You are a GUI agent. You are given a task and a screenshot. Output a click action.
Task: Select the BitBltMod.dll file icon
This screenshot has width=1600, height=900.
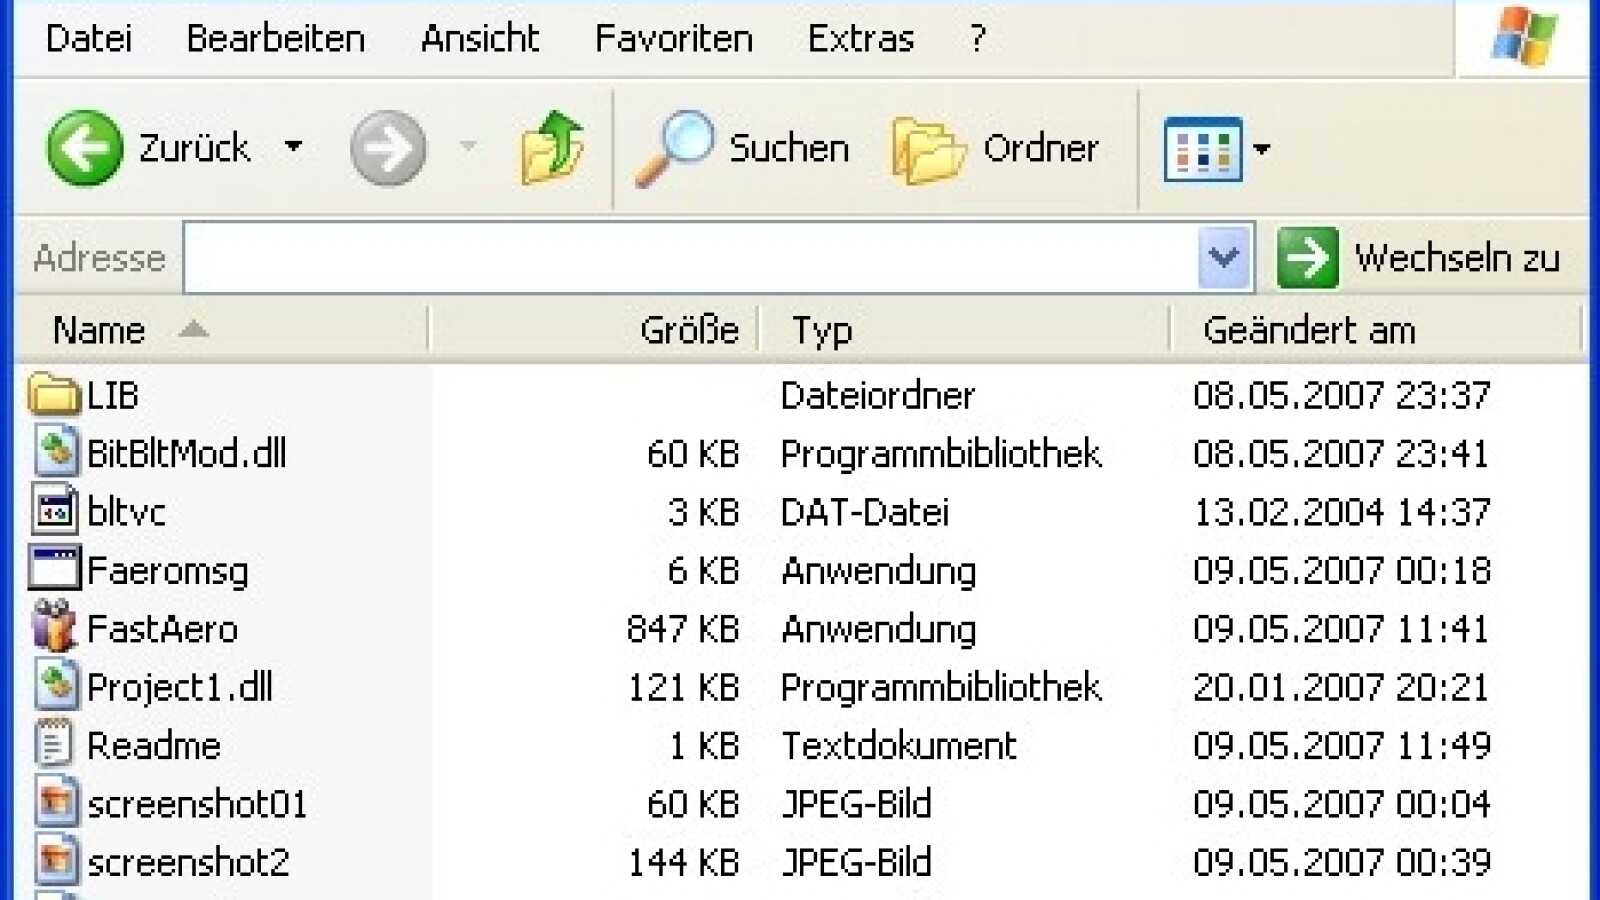56,452
